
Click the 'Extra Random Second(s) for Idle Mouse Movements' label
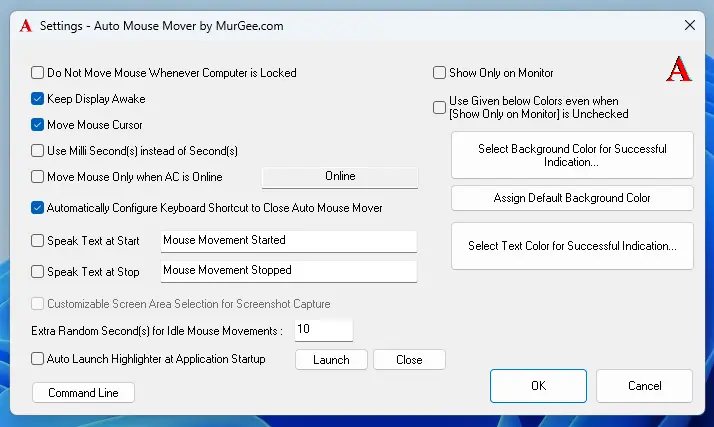pos(157,331)
